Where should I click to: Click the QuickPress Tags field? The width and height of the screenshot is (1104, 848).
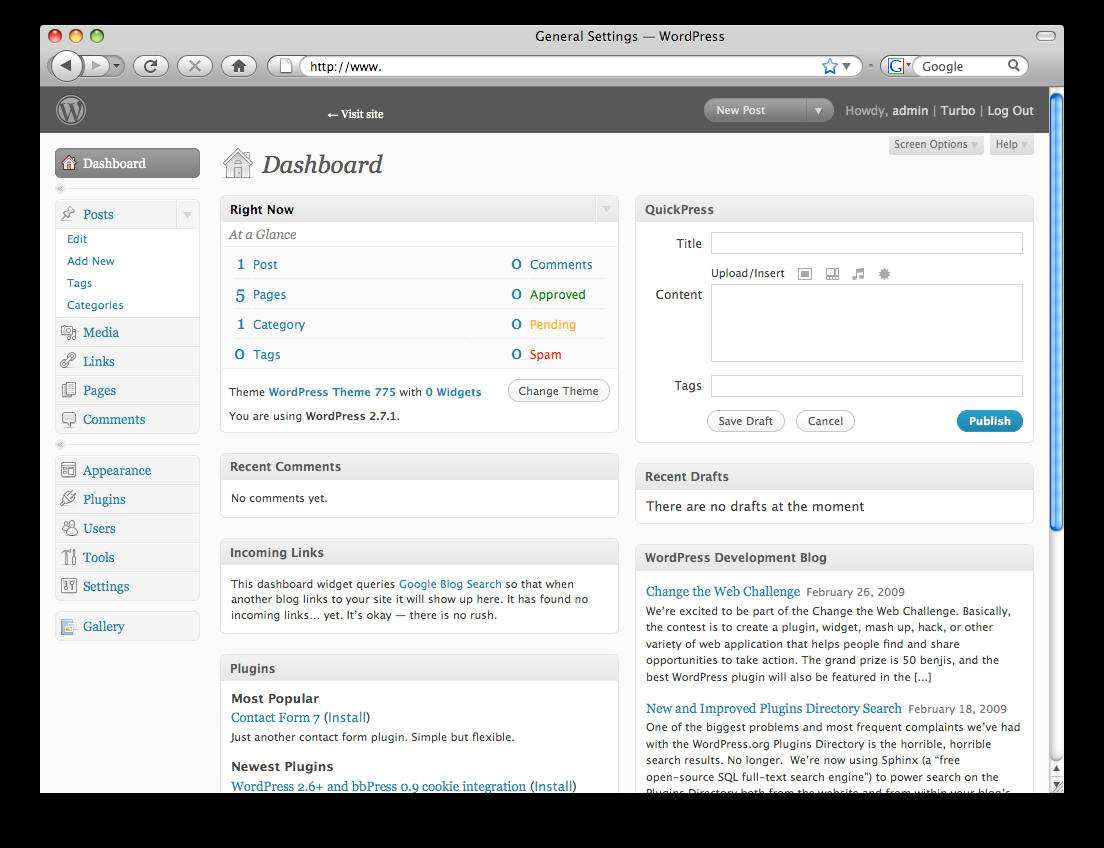pos(867,385)
